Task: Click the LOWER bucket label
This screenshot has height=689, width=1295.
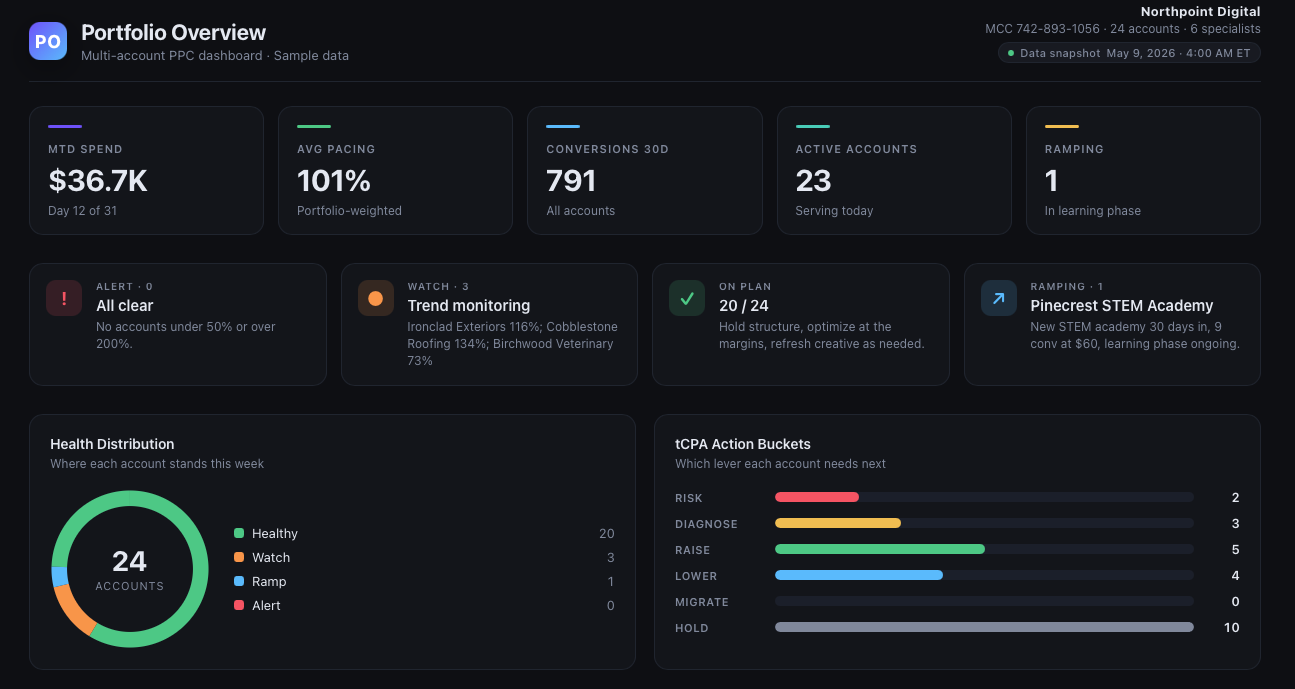Action: point(696,576)
